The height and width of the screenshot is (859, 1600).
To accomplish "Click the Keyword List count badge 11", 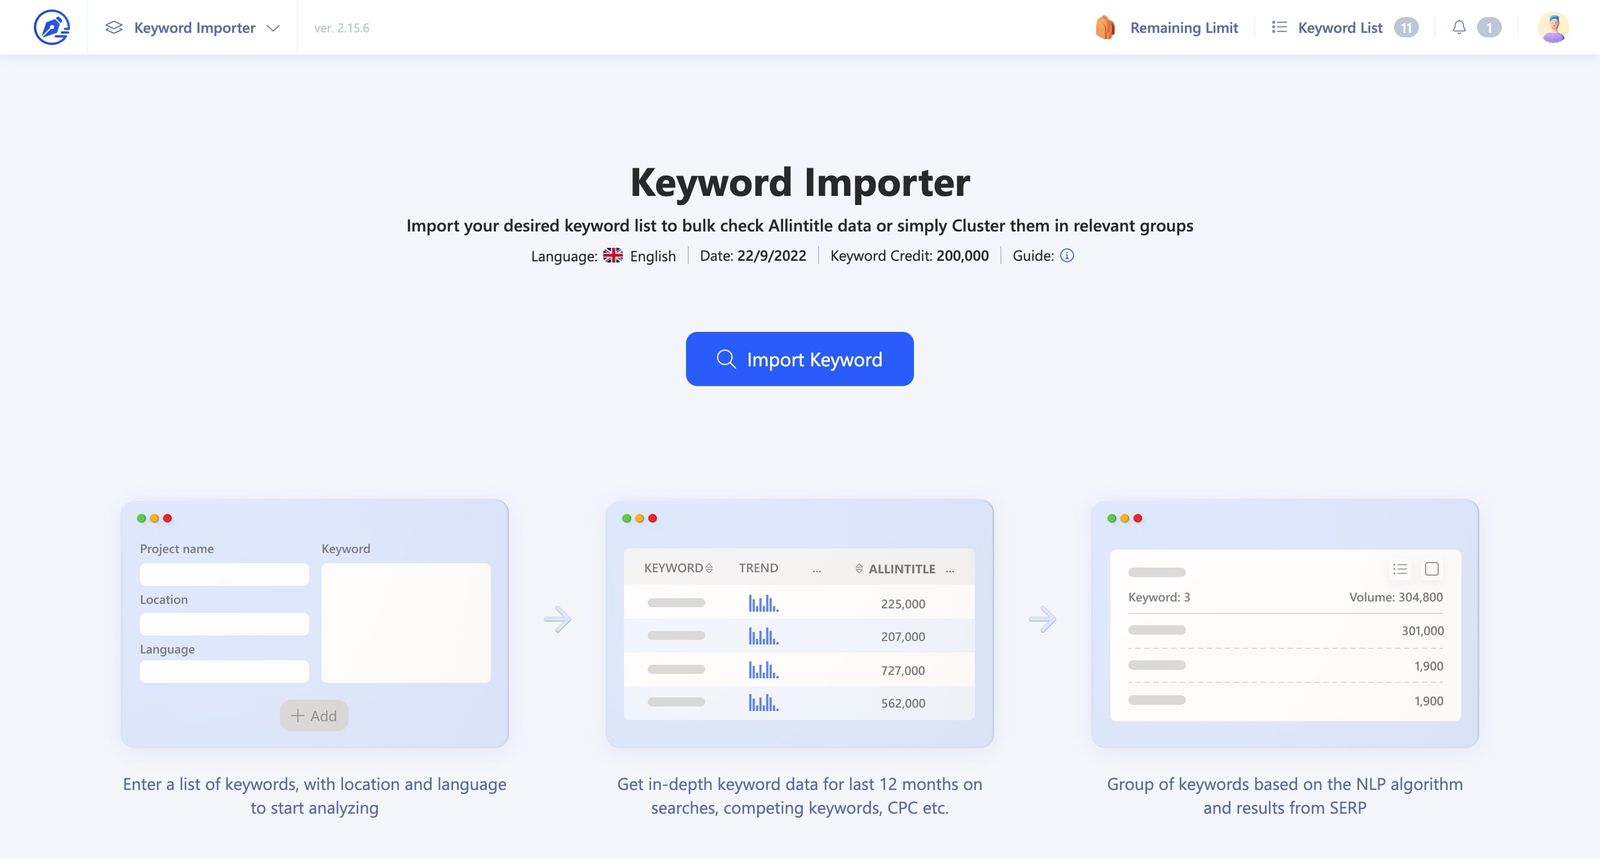I will pyautogui.click(x=1406, y=28).
